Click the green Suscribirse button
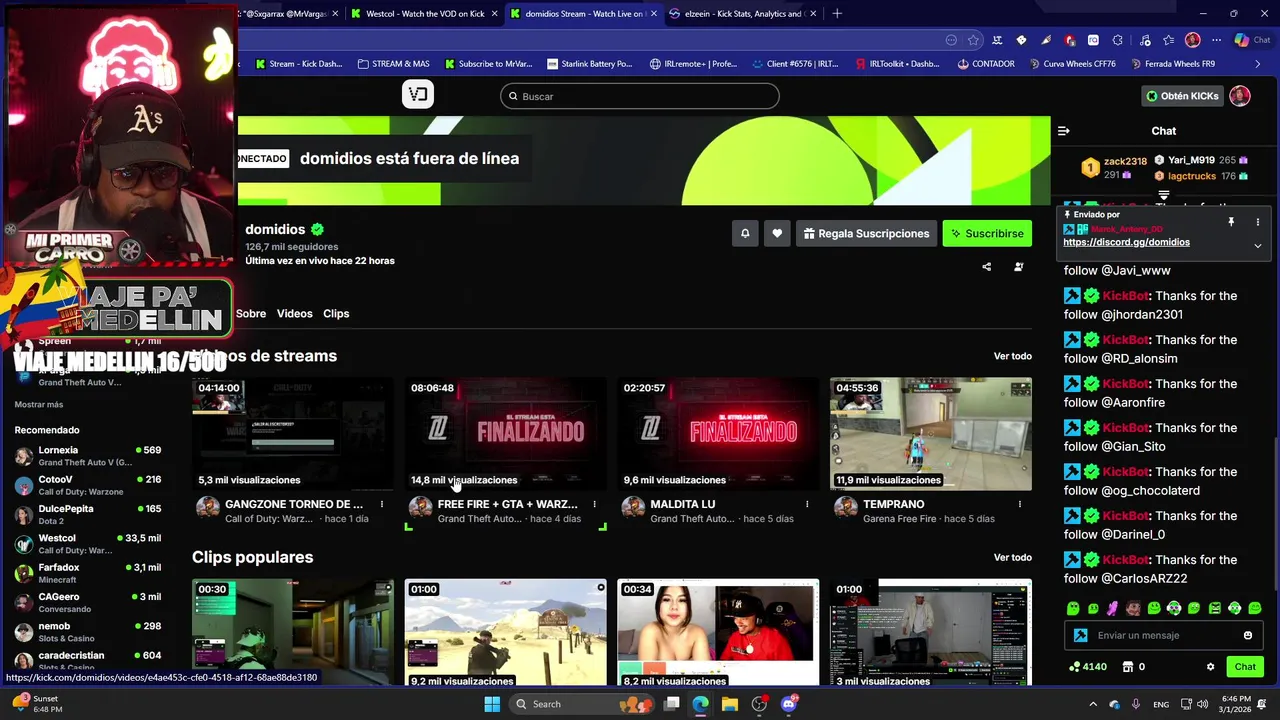Viewport: 1280px width, 720px height. point(987,233)
